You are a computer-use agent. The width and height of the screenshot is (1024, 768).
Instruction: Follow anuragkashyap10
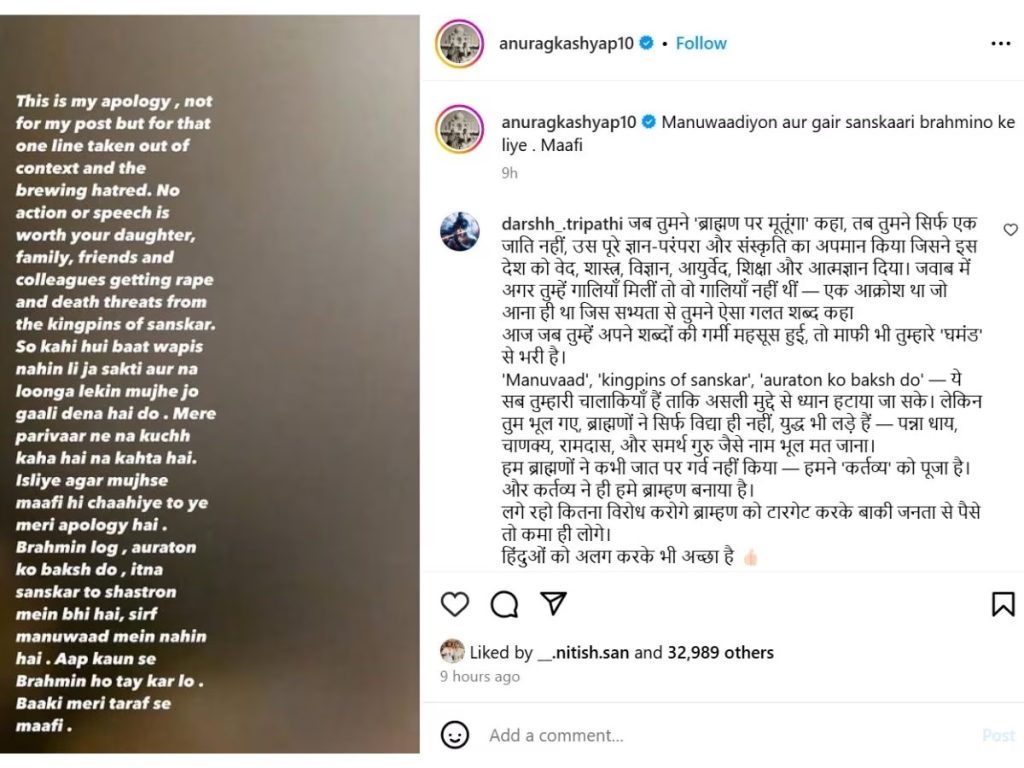701,43
